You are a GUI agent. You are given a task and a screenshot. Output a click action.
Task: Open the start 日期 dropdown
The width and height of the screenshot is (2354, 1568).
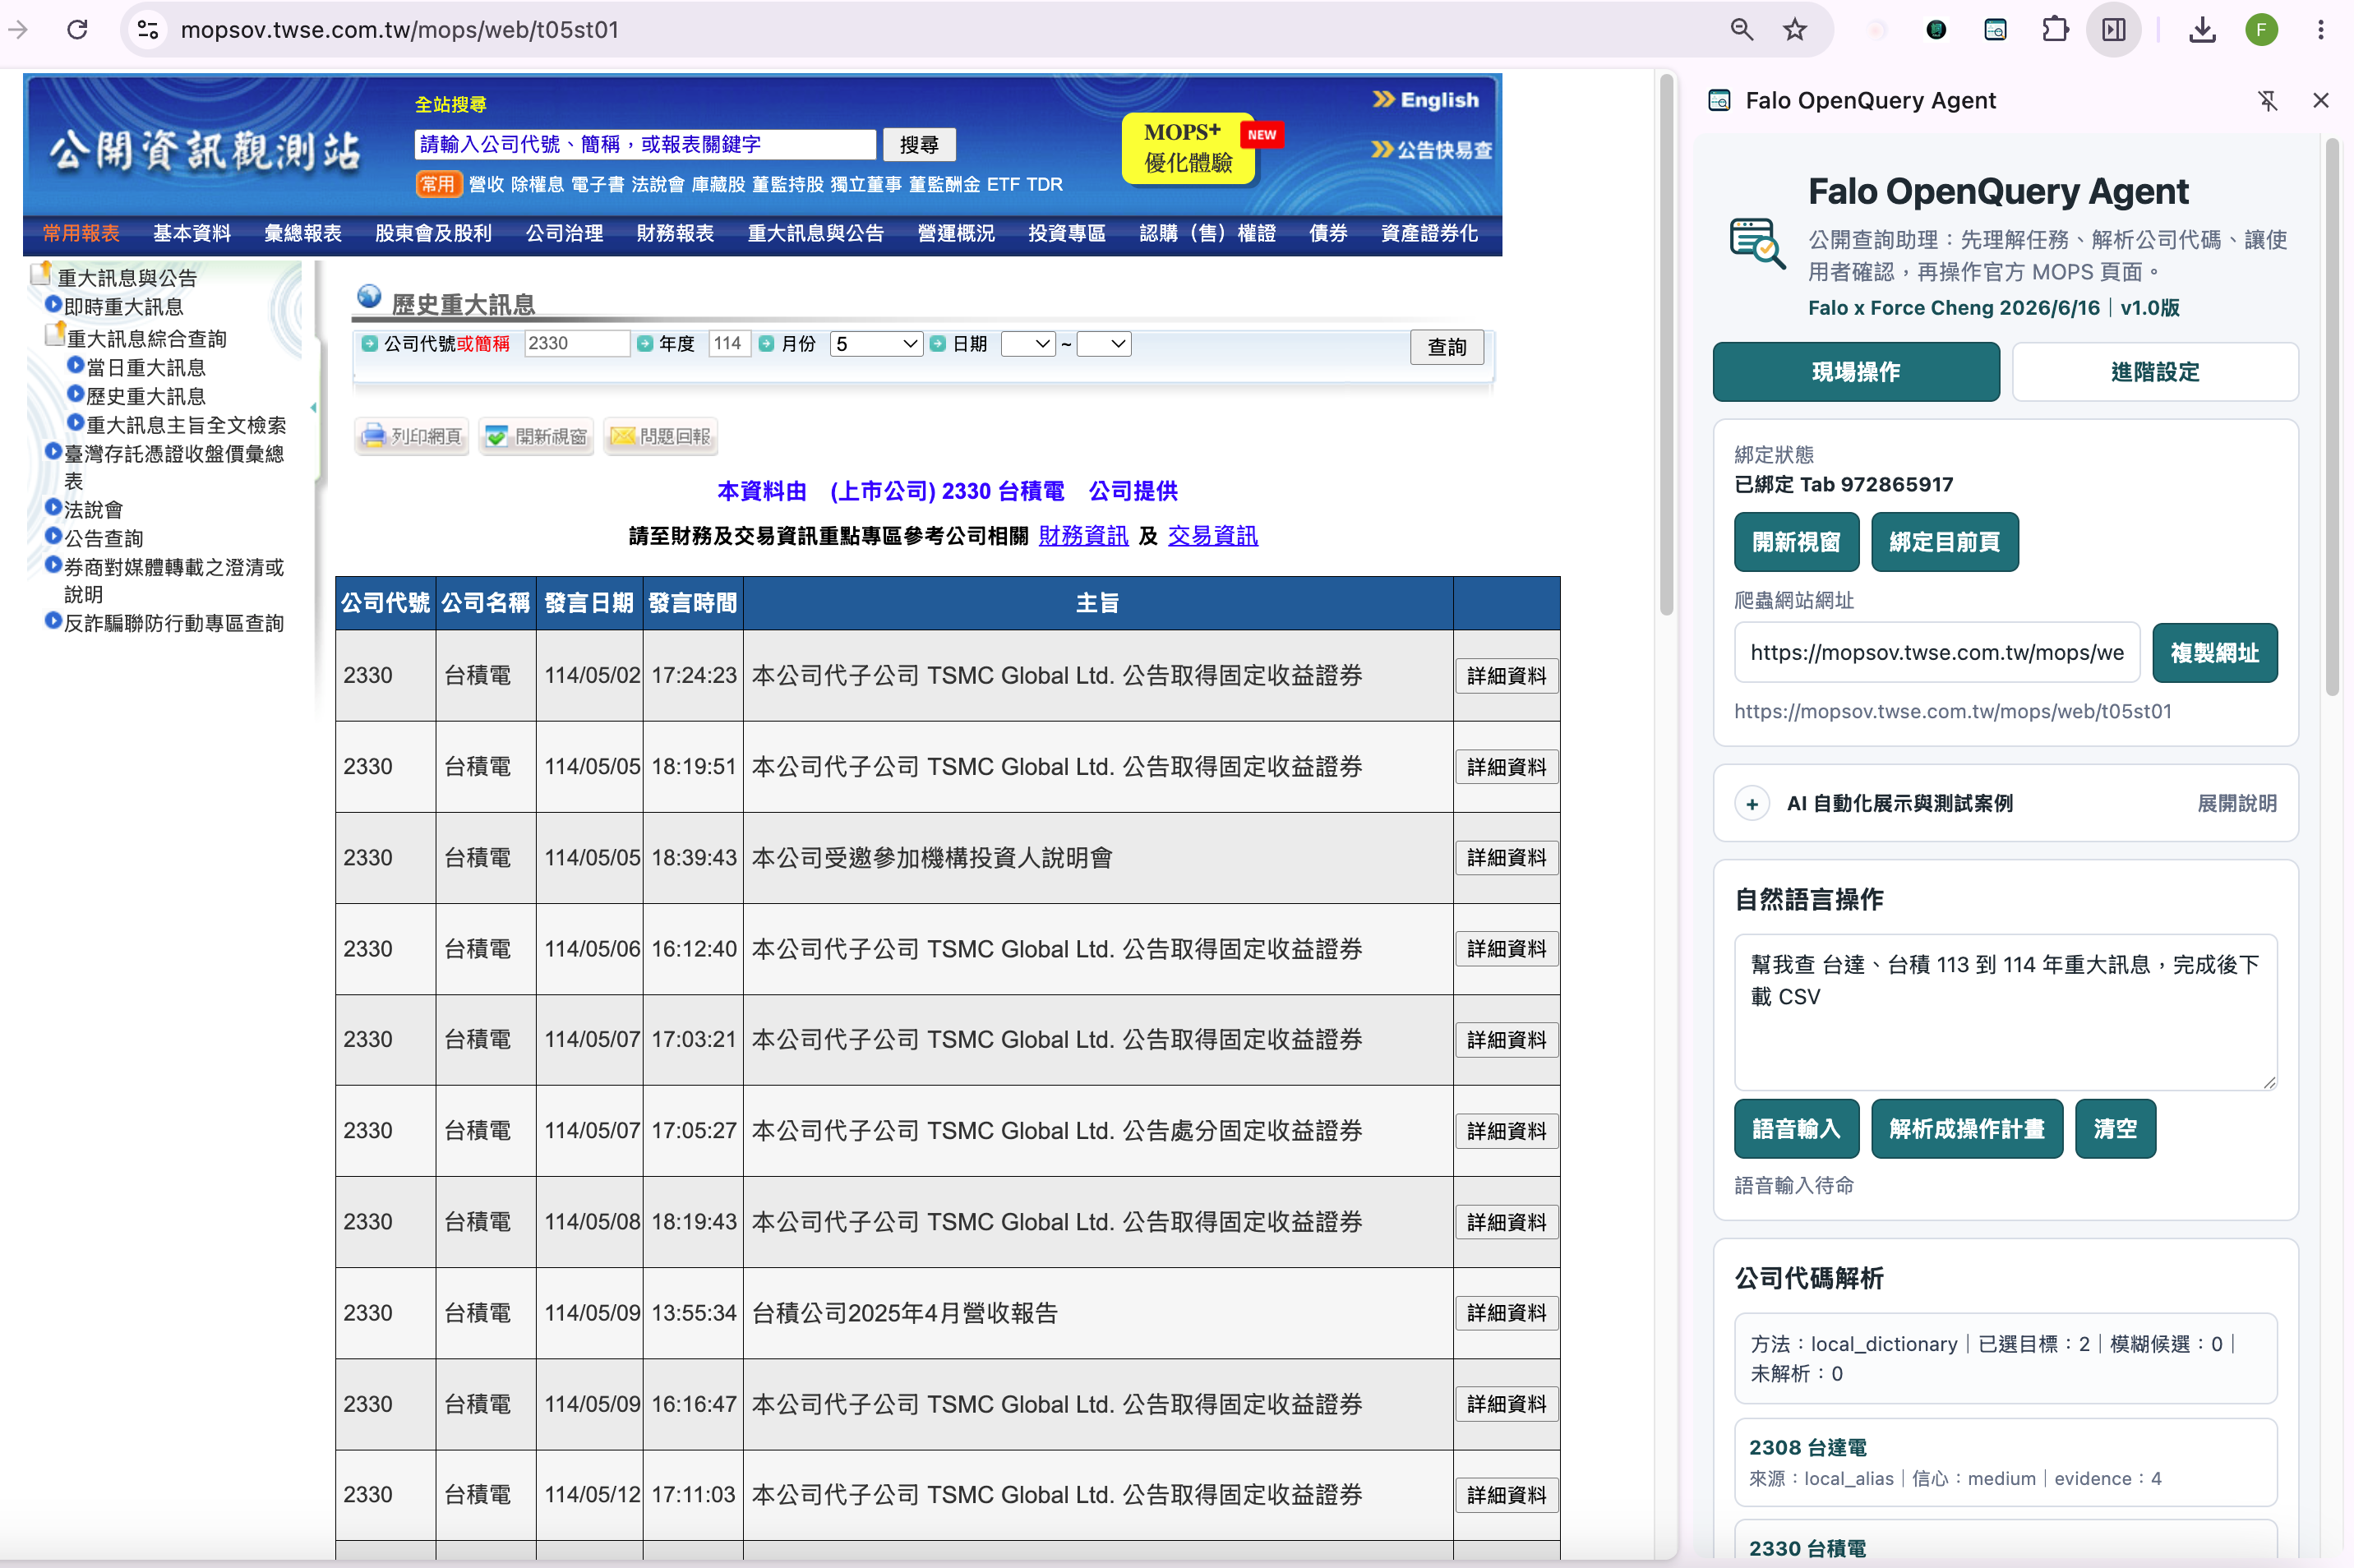point(1028,344)
